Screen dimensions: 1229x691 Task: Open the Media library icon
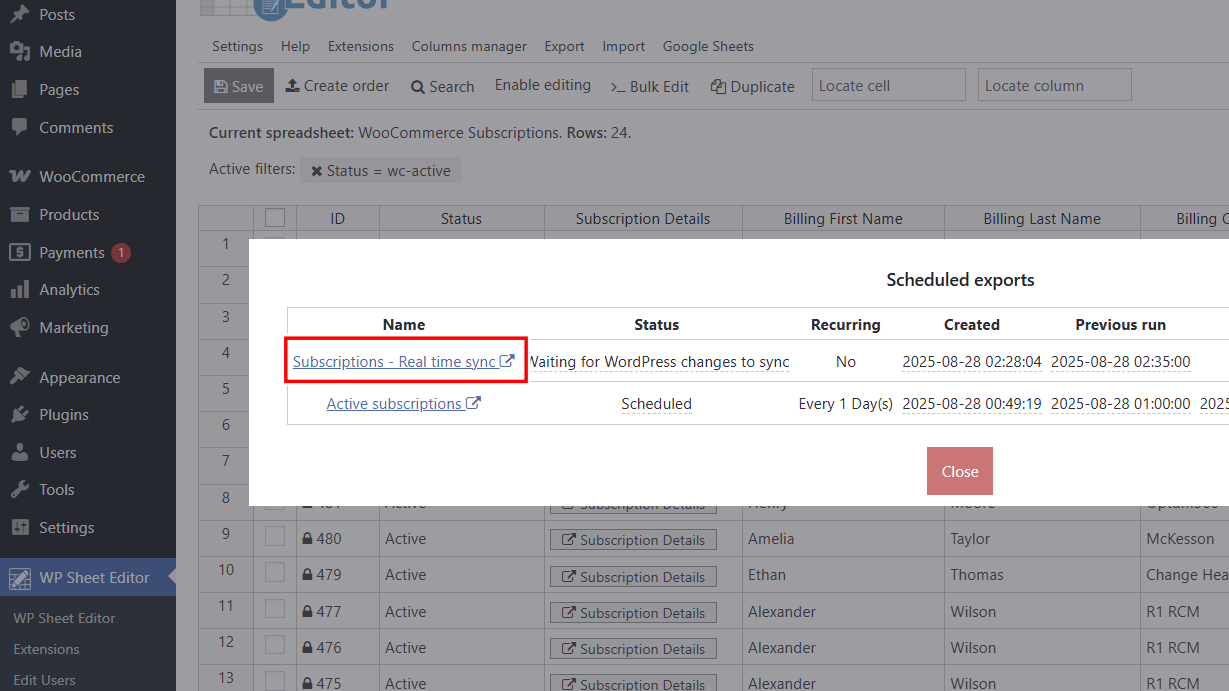point(19,52)
